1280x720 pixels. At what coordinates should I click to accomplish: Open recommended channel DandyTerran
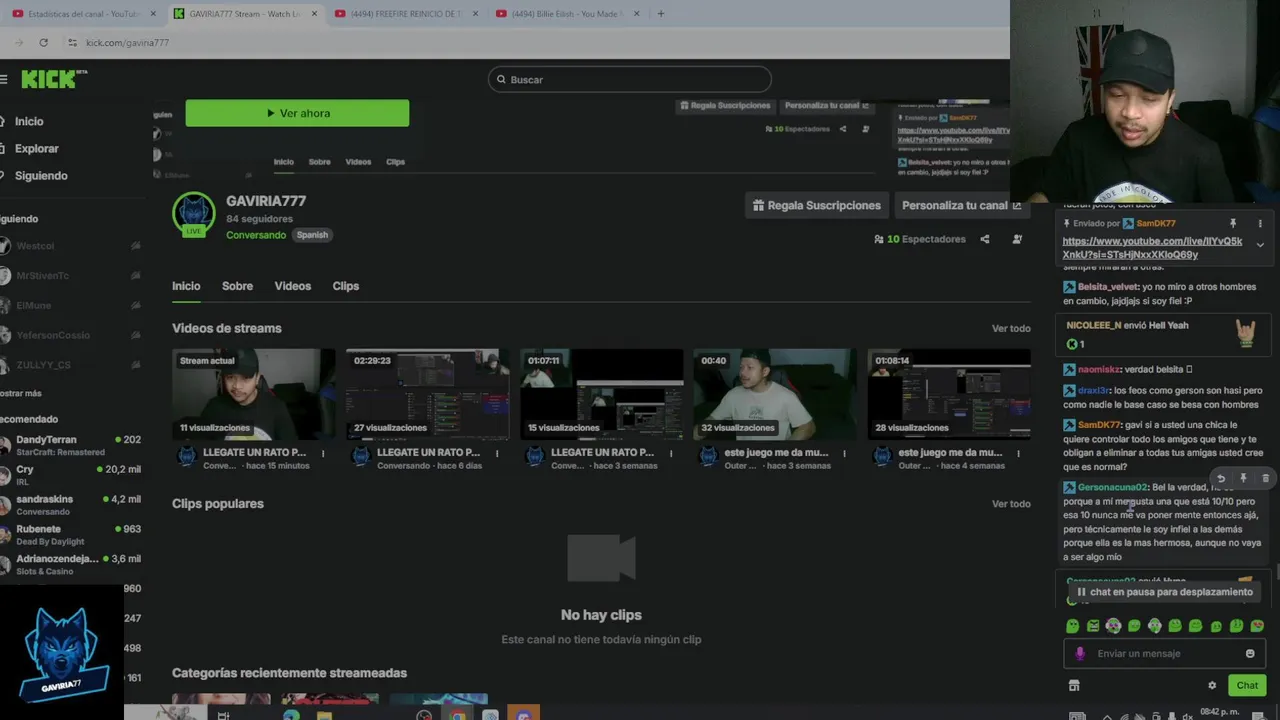tap(70, 445)
